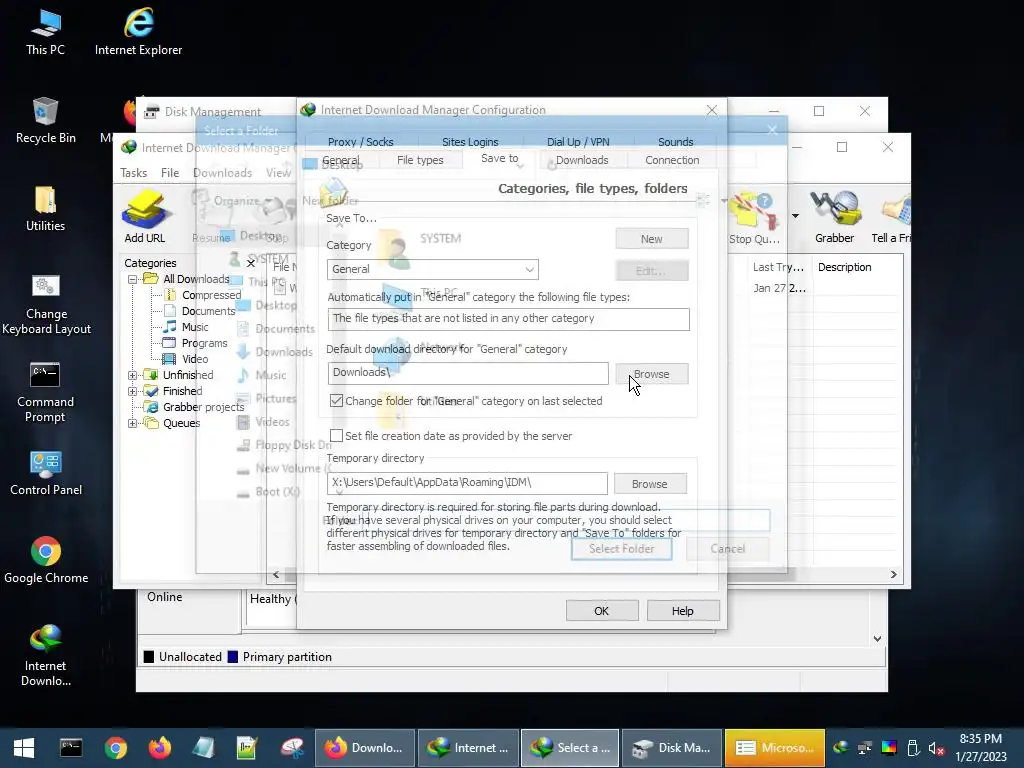The width and height of the screenshot is (1024, 768).
Task: Enable Set file creation date checkbox
Action: click(336, 436)
